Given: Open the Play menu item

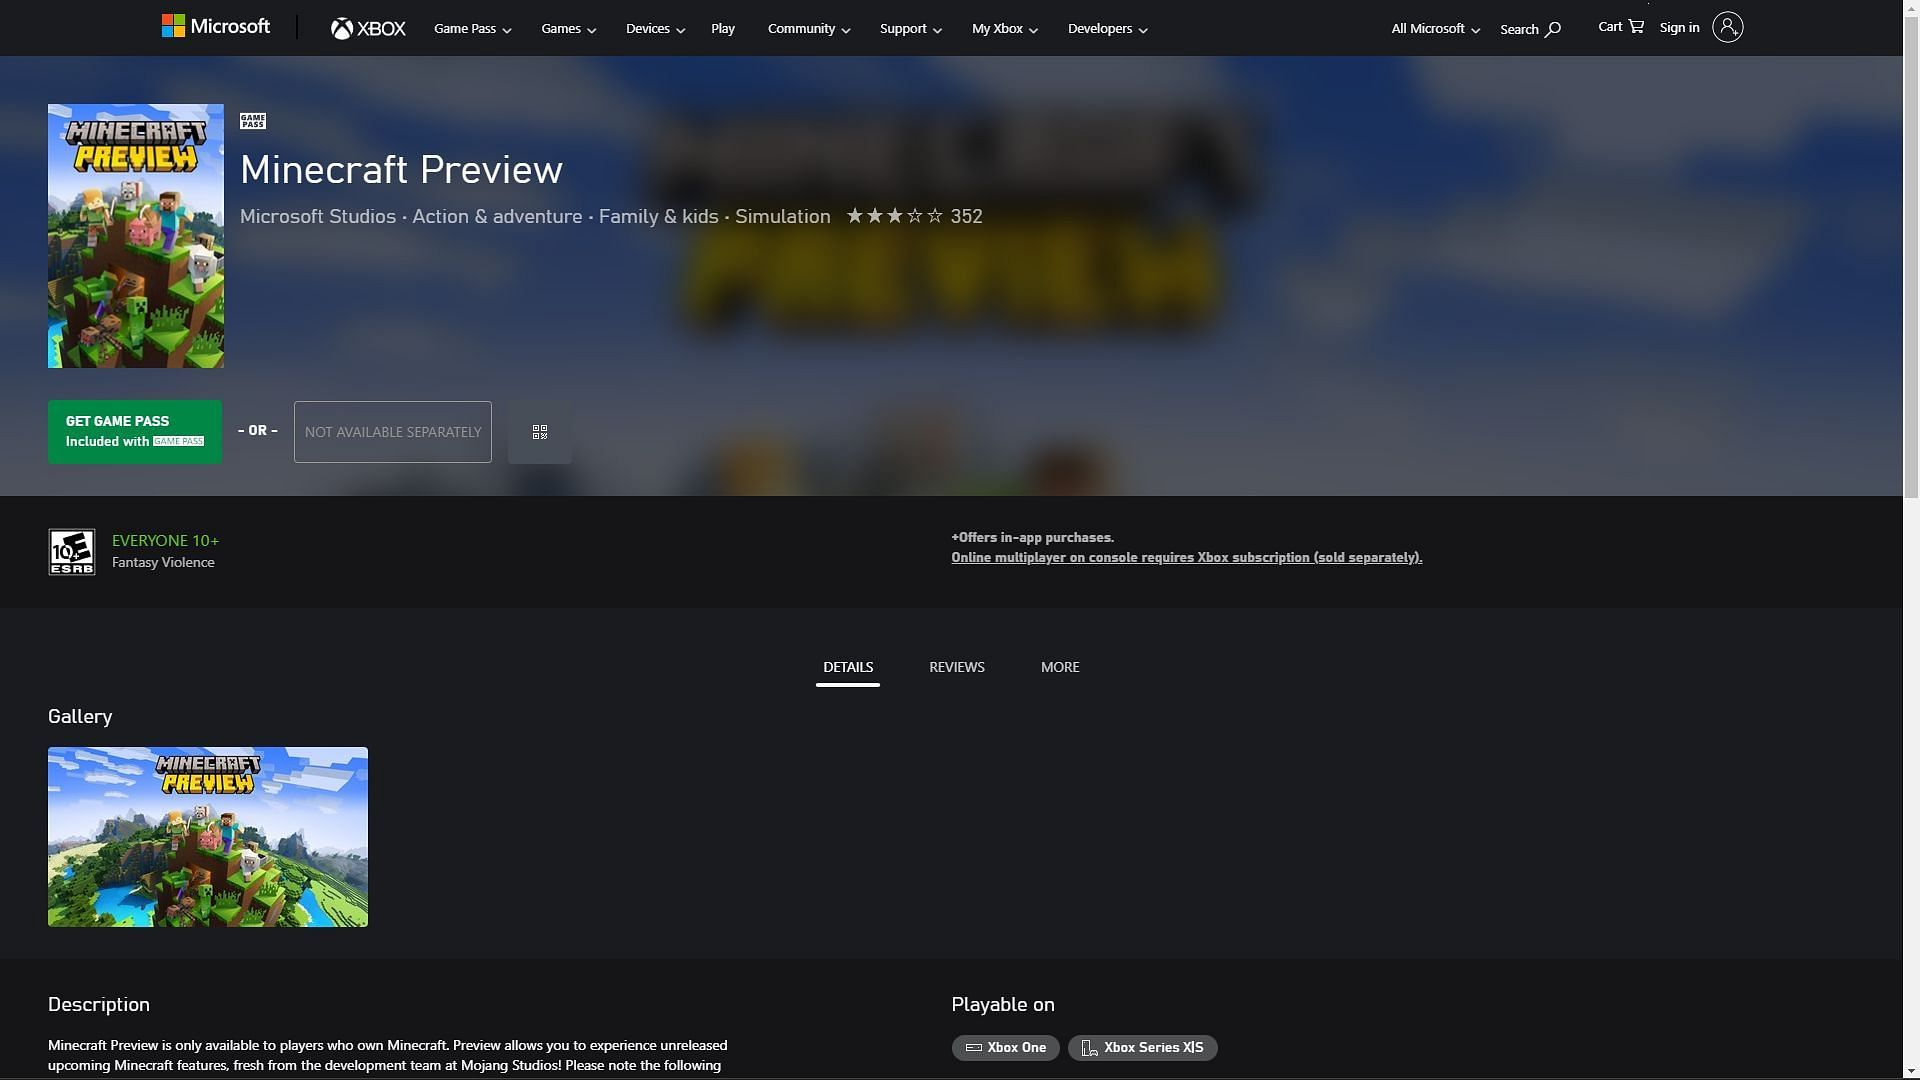Looking at the screenshot, I should click(723, 29).
